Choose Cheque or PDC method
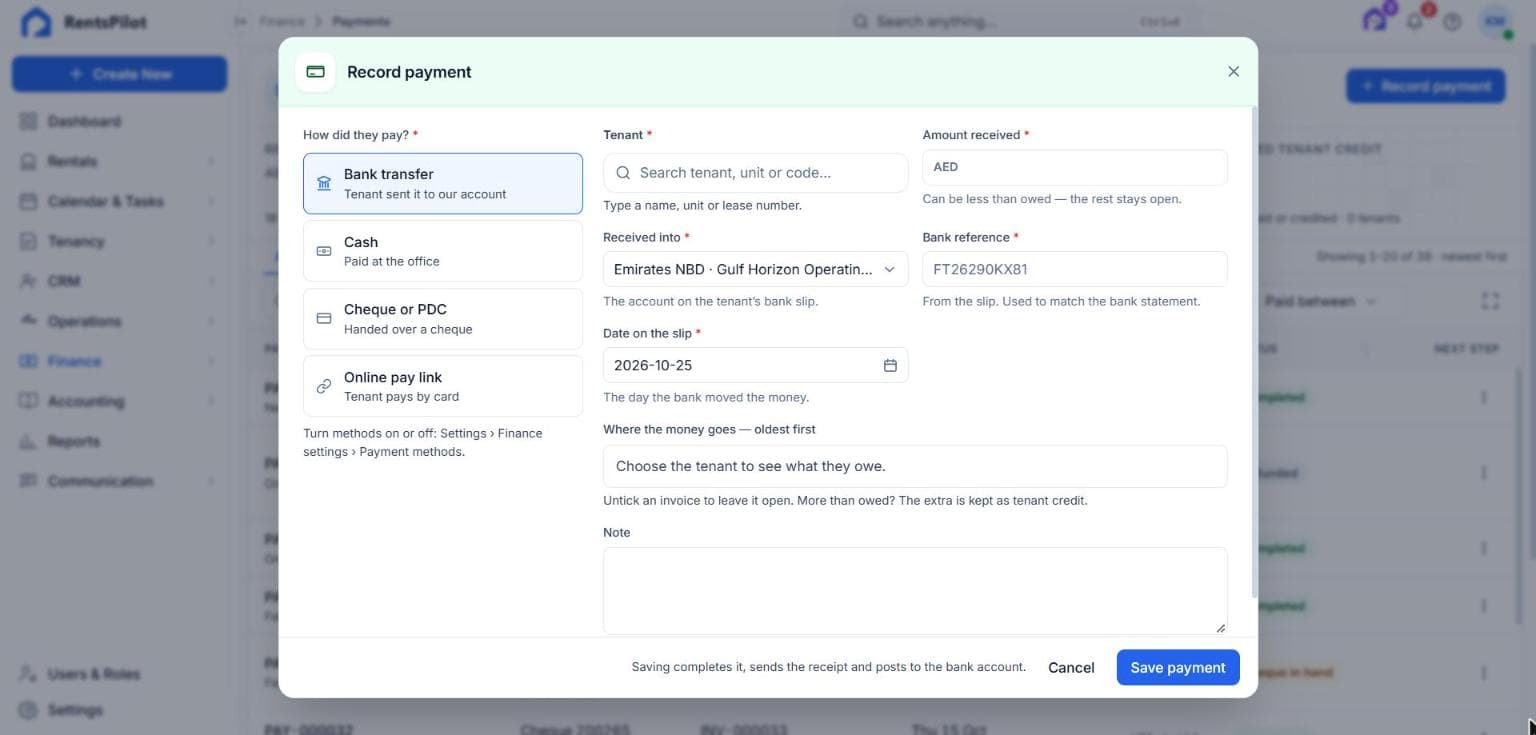The height and width of the screenshot is (735, 1536). pyautogui.click(x=443, y=319)
